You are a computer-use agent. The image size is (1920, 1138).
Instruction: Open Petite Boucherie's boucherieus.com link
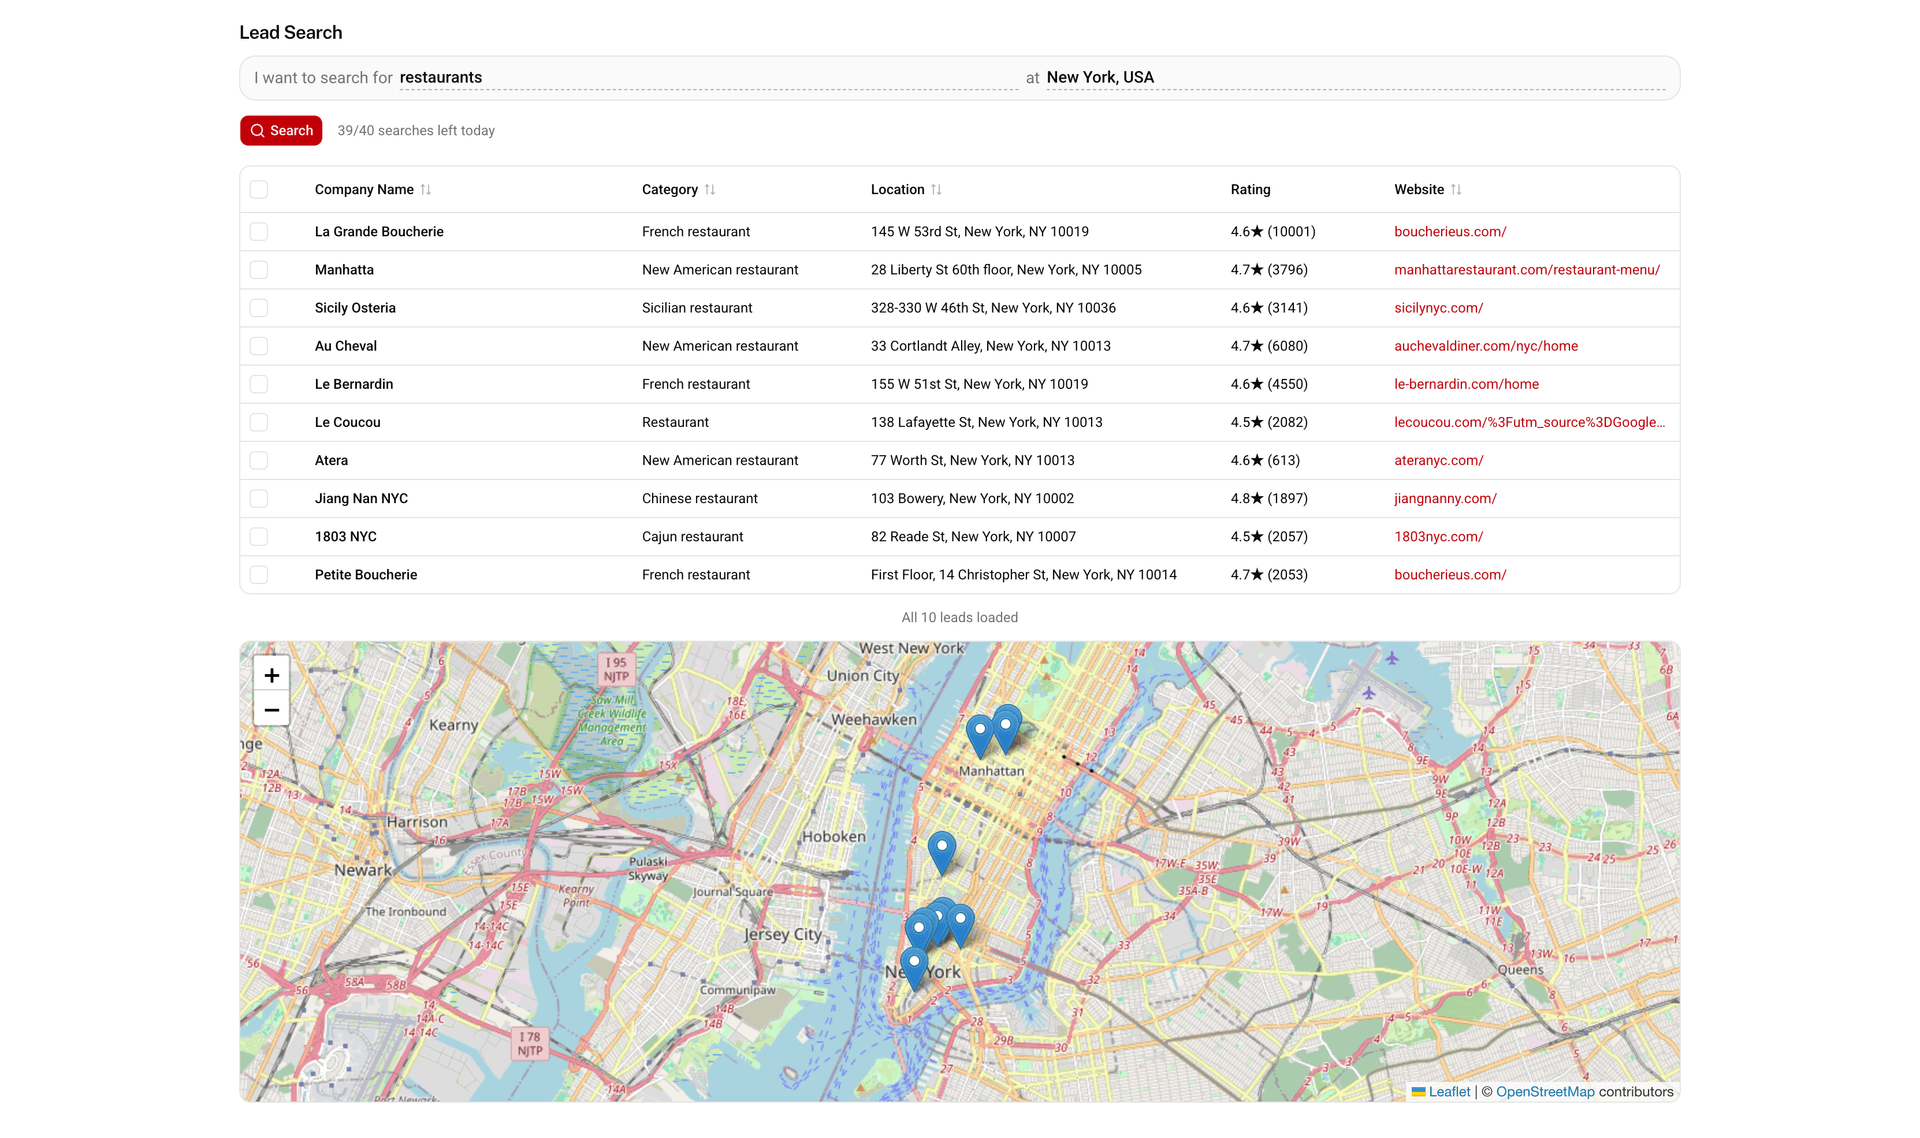coord(1450,574)
